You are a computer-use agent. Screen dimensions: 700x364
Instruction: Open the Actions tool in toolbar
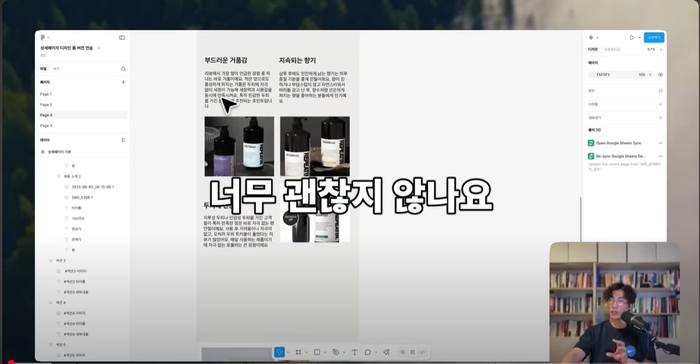tap(387, 352)
